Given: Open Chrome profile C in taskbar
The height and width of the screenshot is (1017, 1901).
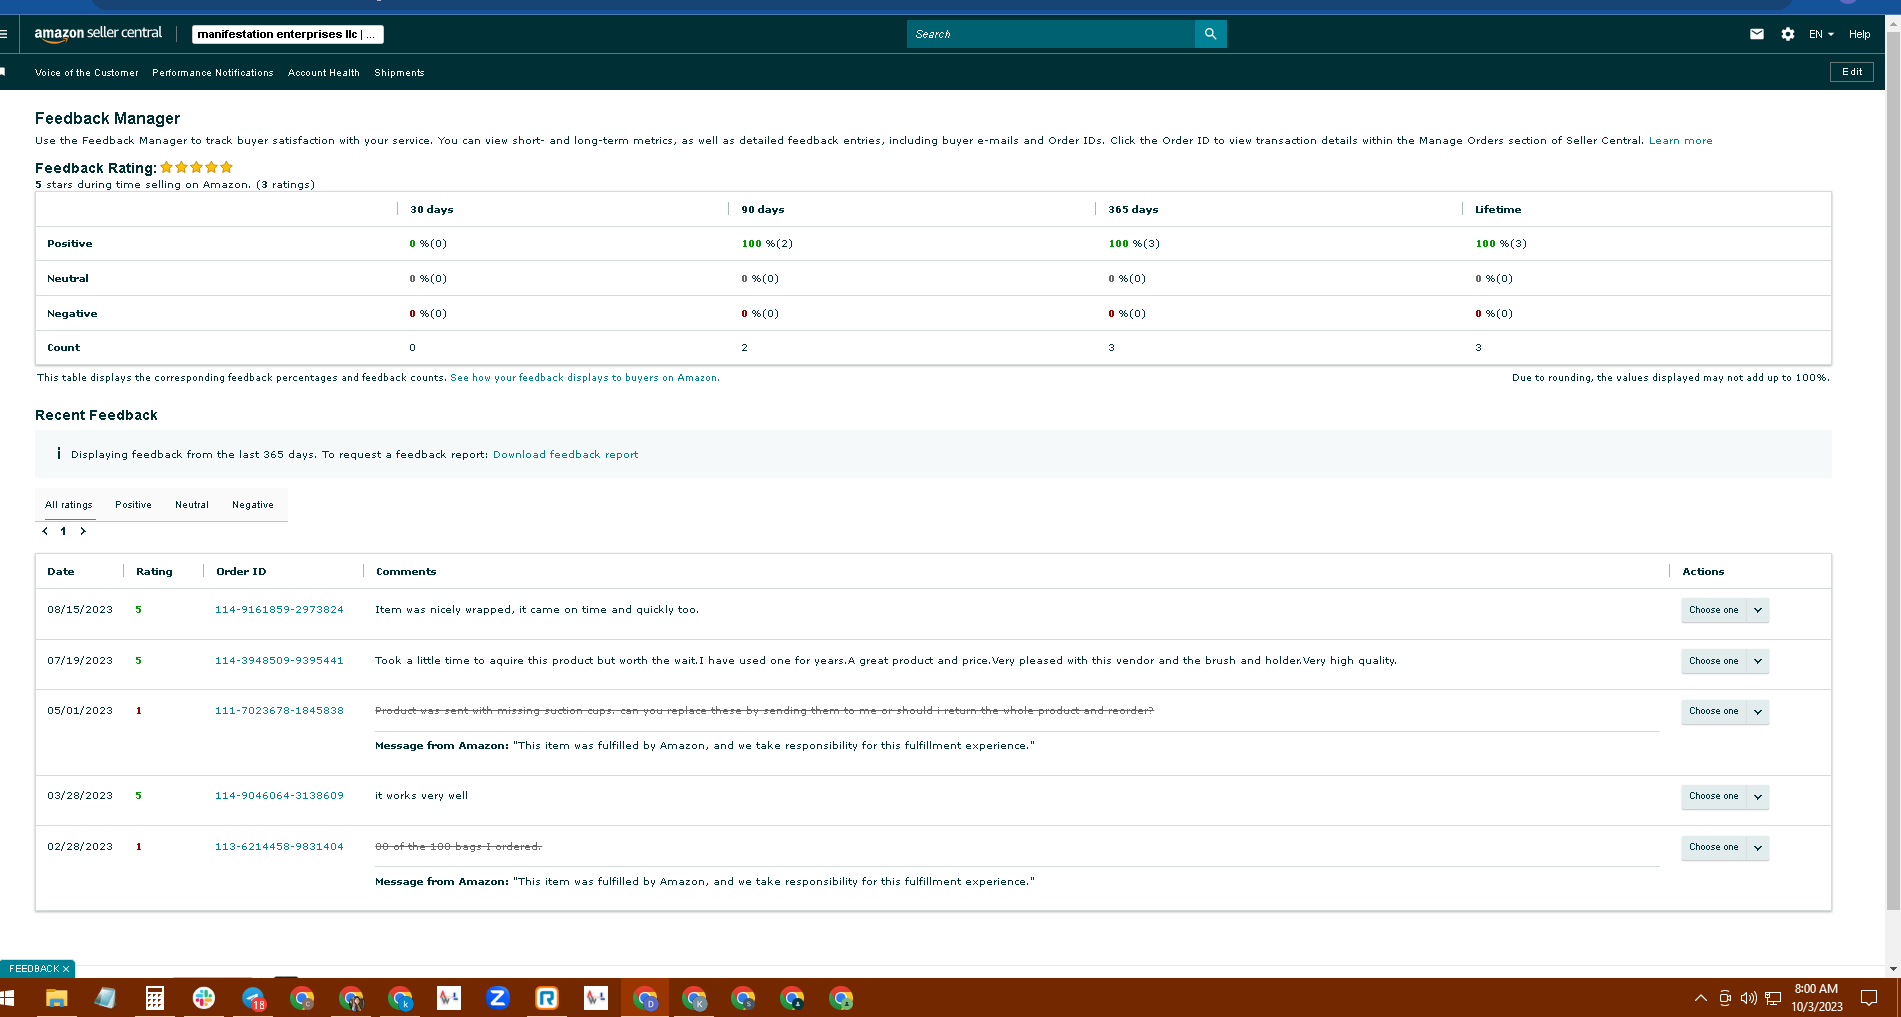Looking at the screenshot, I should click(x=301, y=998).
